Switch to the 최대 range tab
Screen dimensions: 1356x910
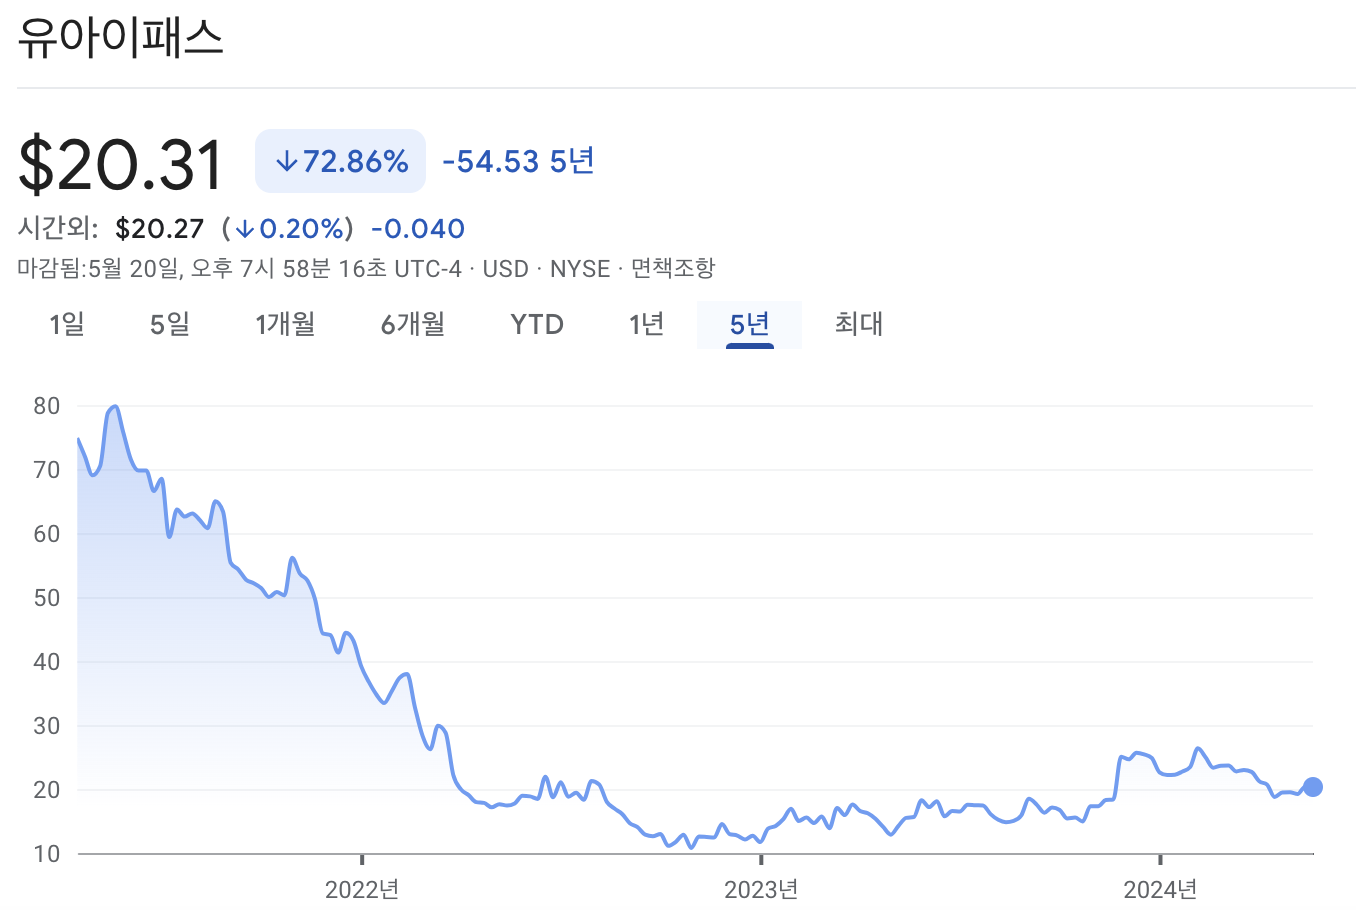click(858, 324)
